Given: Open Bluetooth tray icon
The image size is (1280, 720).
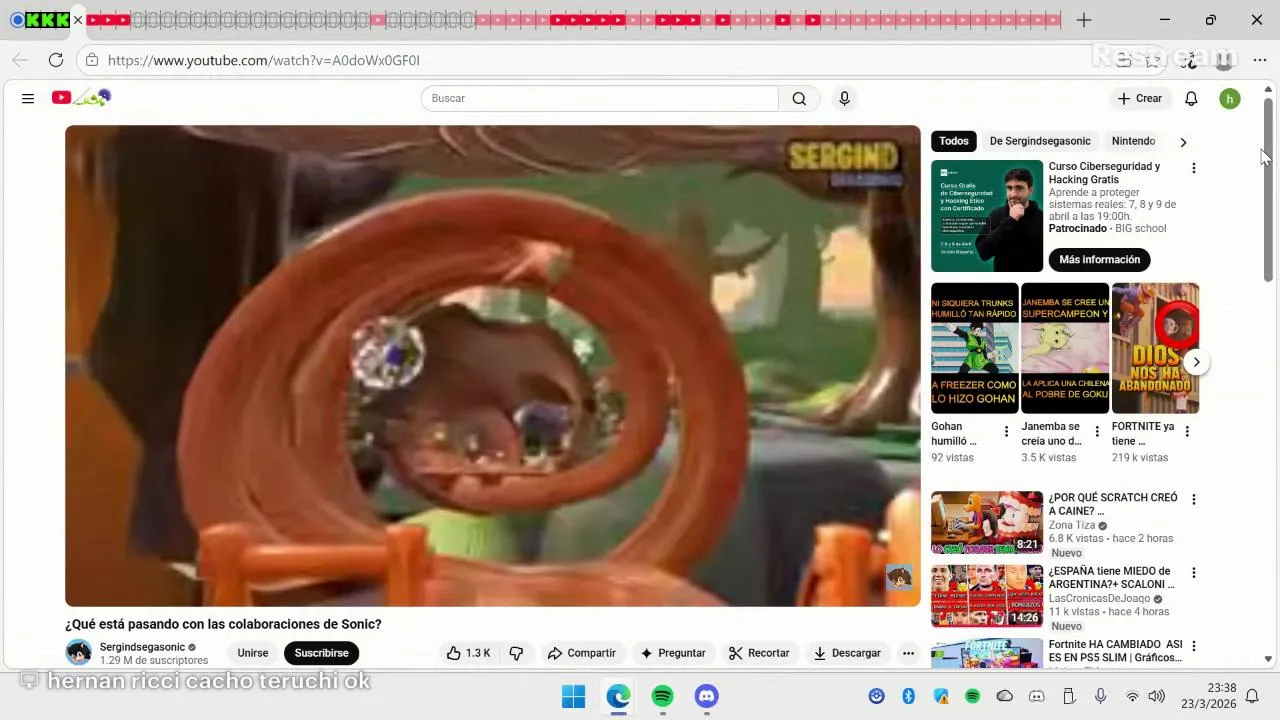Looking at the screenshot, I should tap(909, 696).
